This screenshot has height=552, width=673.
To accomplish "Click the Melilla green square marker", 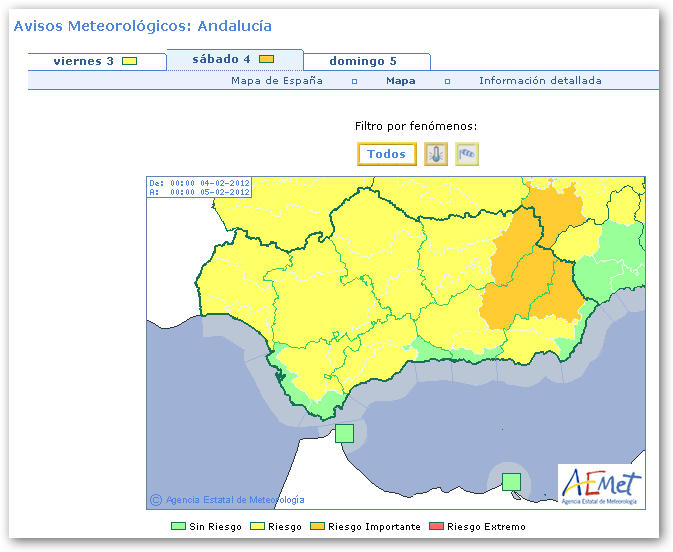I will coord(511,481).
